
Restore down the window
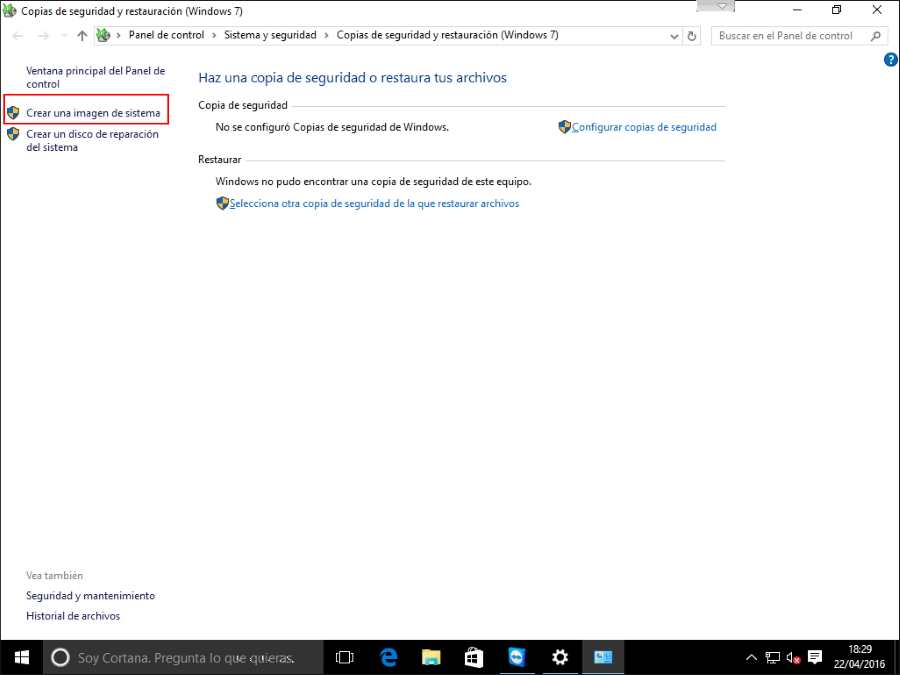(x=836, y=10)
